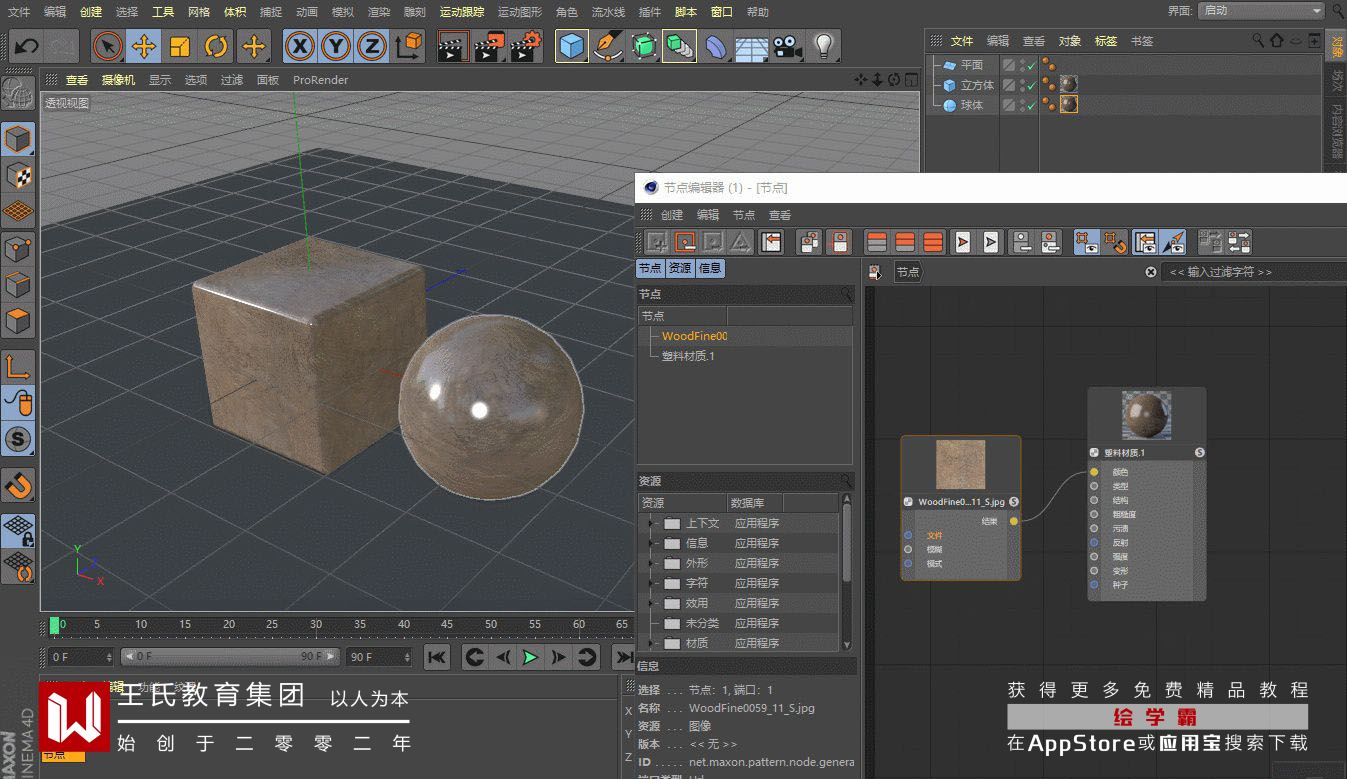This screenshot has width=1347, height=779.
Task: Select the 塑料材质.1 node in list
Action: tap(688, 356)
